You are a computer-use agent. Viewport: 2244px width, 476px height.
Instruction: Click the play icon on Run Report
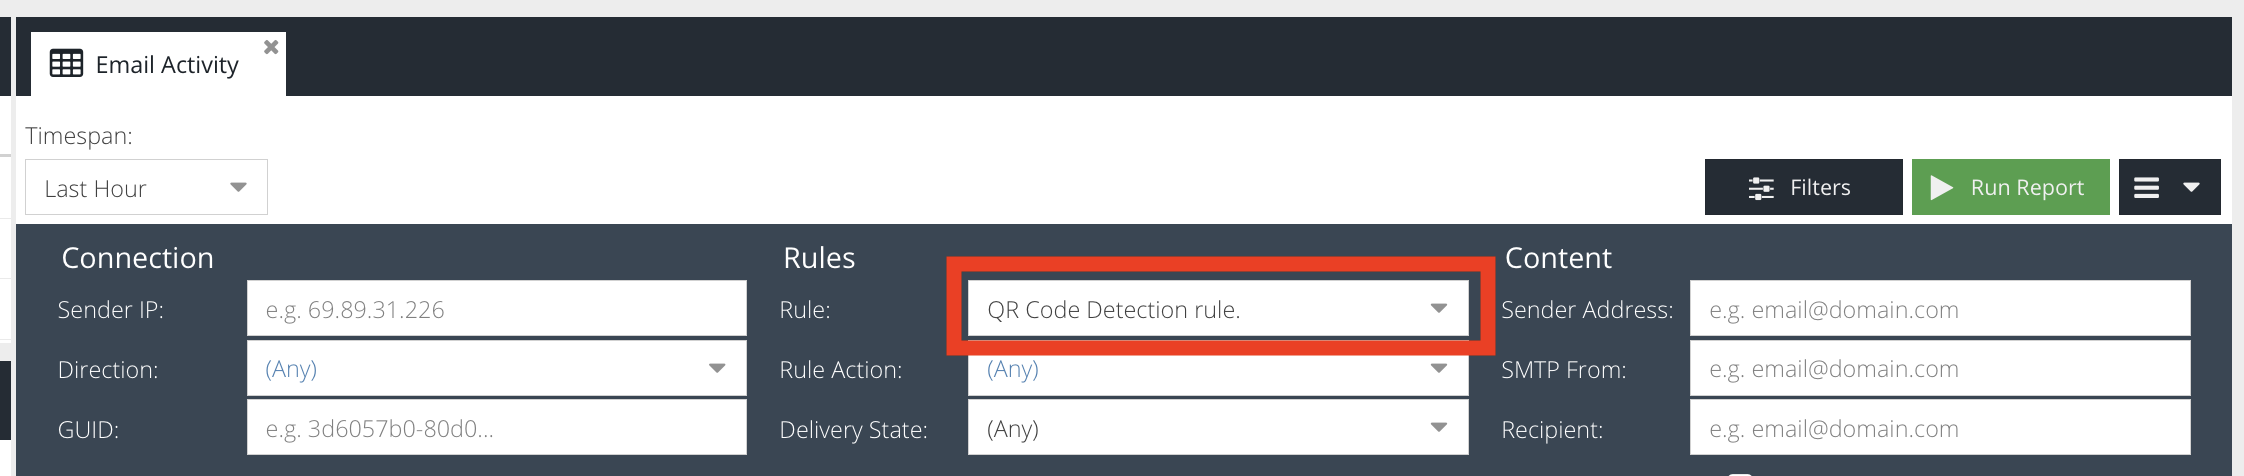point(1941,187)
